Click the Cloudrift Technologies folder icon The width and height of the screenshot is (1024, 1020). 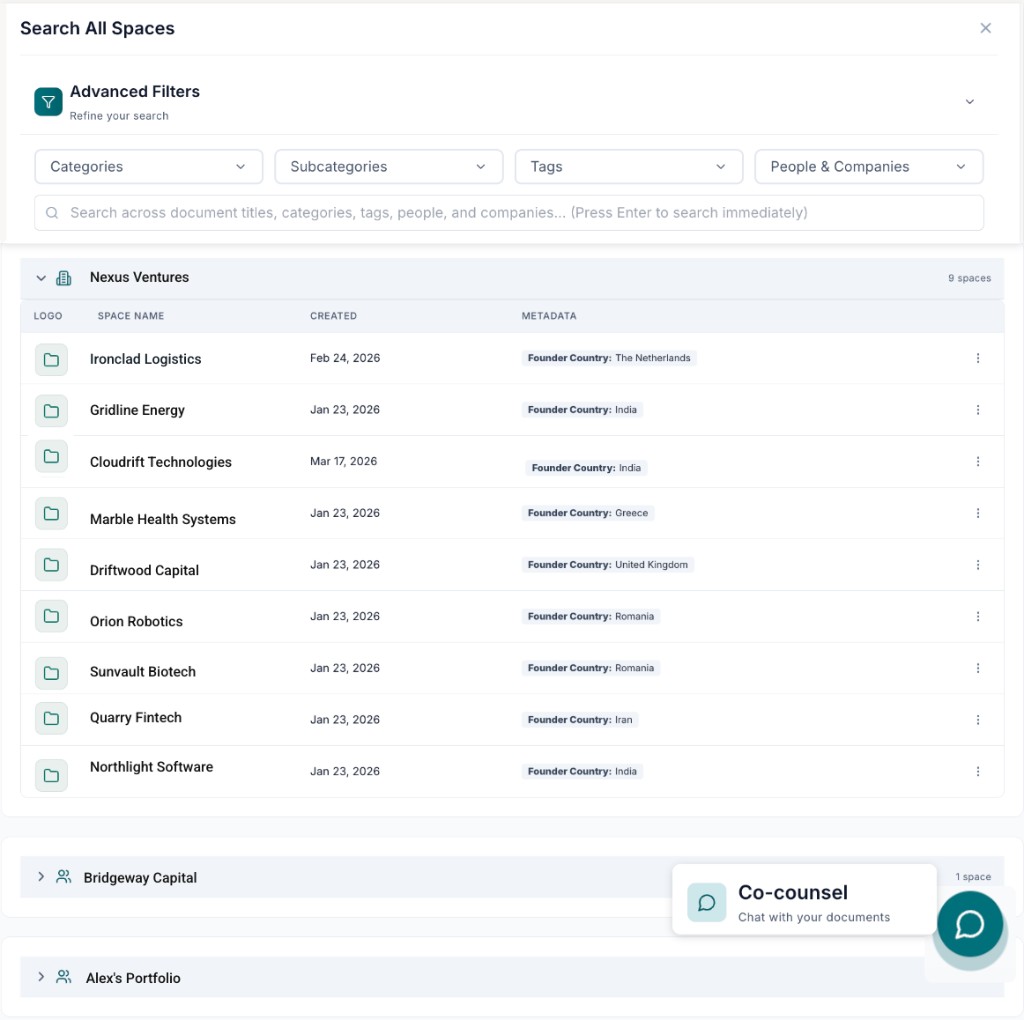51,461
